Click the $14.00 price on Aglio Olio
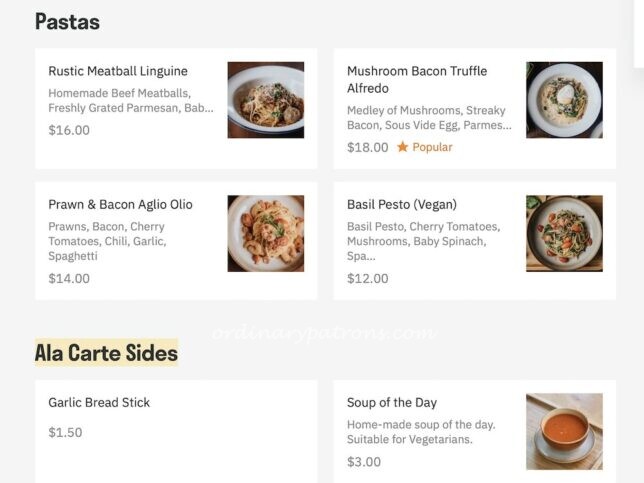644x483 pixels. pos(69,278)
